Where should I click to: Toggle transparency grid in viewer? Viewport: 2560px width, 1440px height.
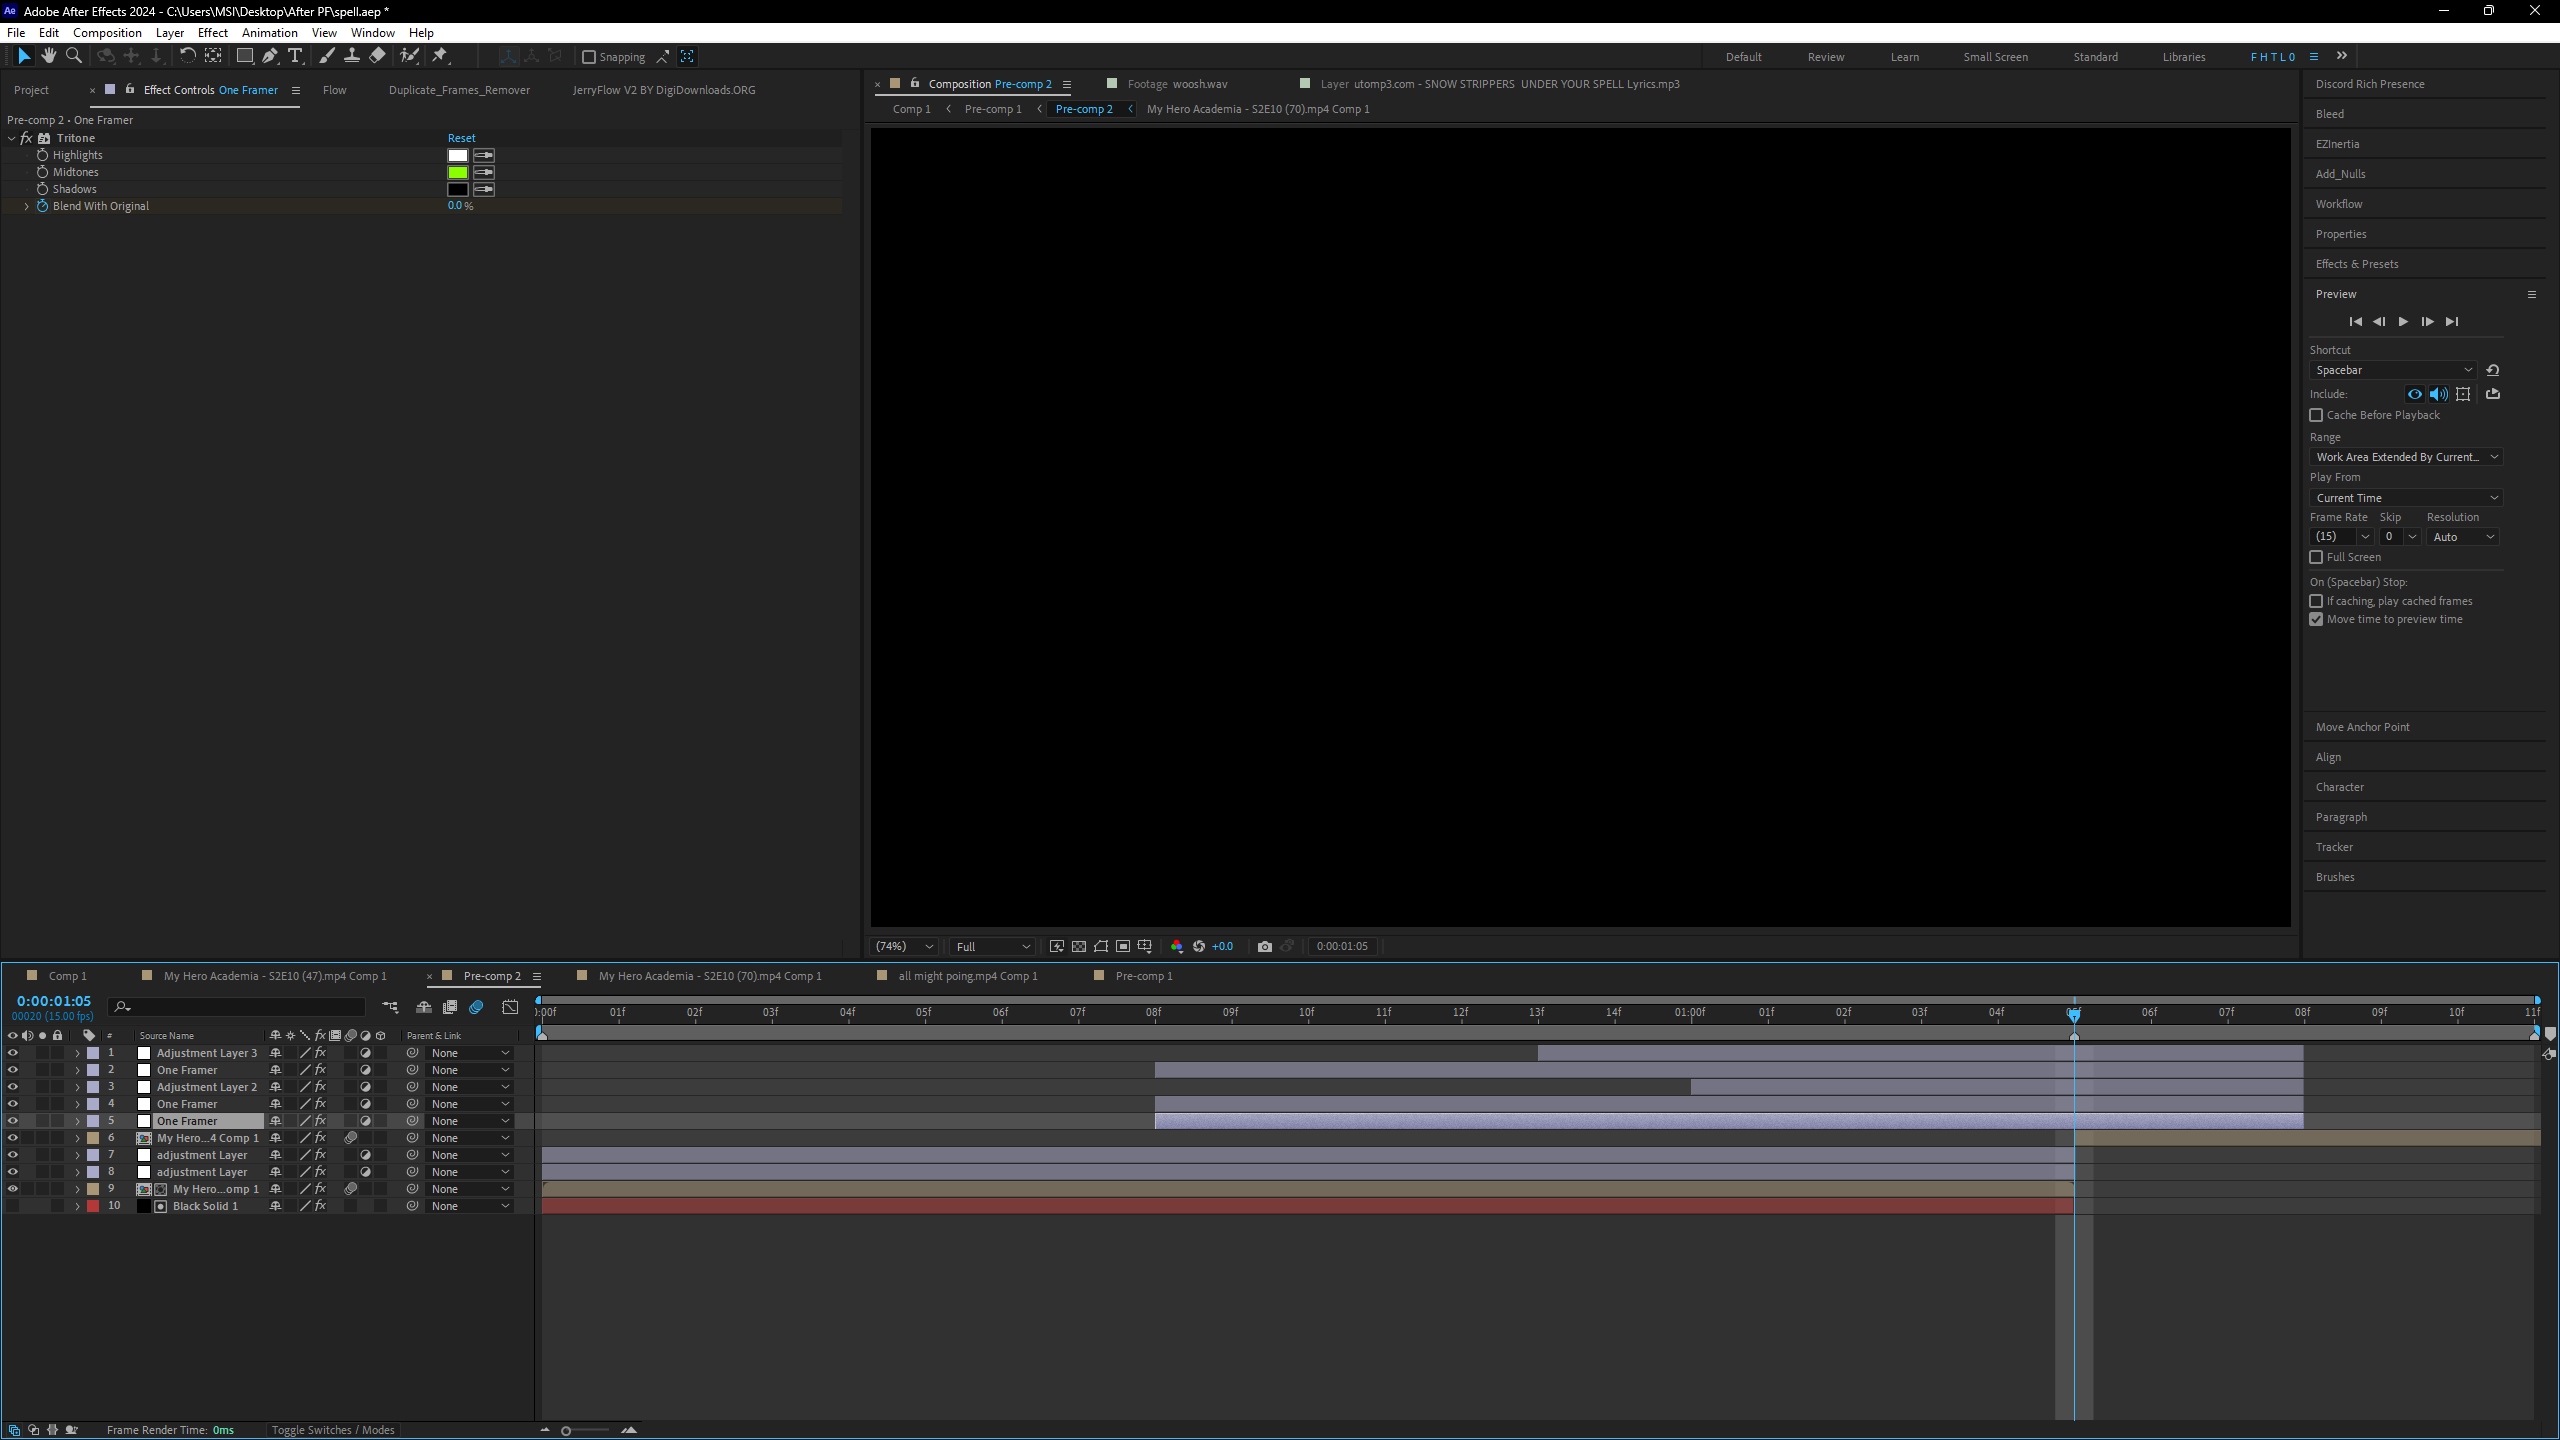pos(1079,945)
